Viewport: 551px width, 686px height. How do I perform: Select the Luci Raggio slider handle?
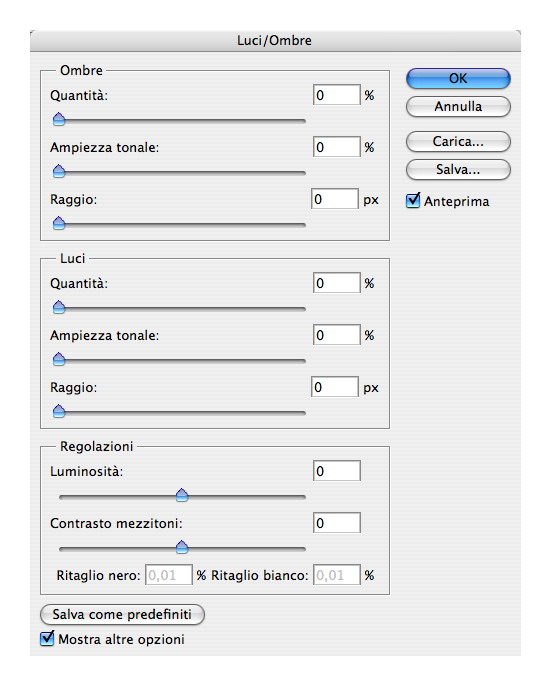(59, 411)
